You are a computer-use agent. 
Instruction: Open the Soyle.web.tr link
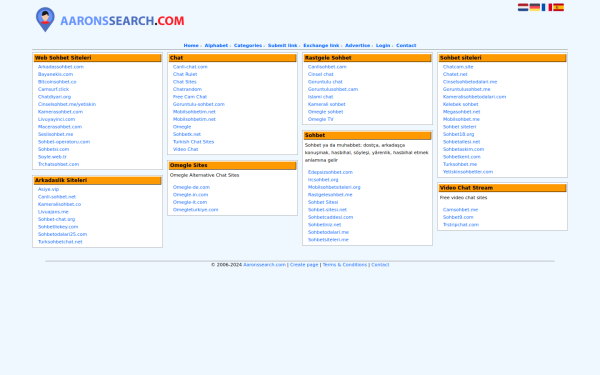pos(52,157)
